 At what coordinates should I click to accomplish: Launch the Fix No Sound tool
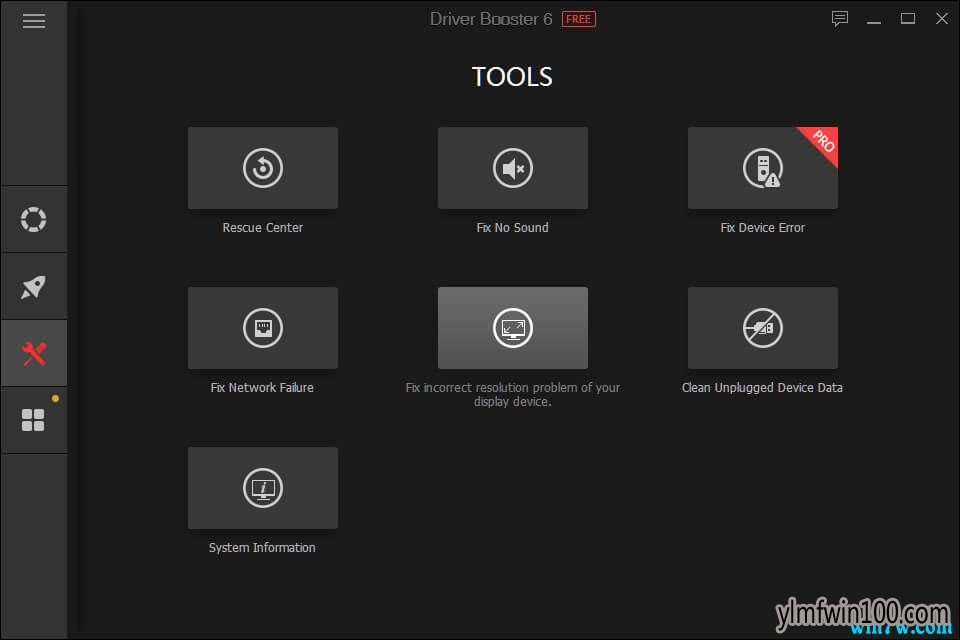pos(512,168)
